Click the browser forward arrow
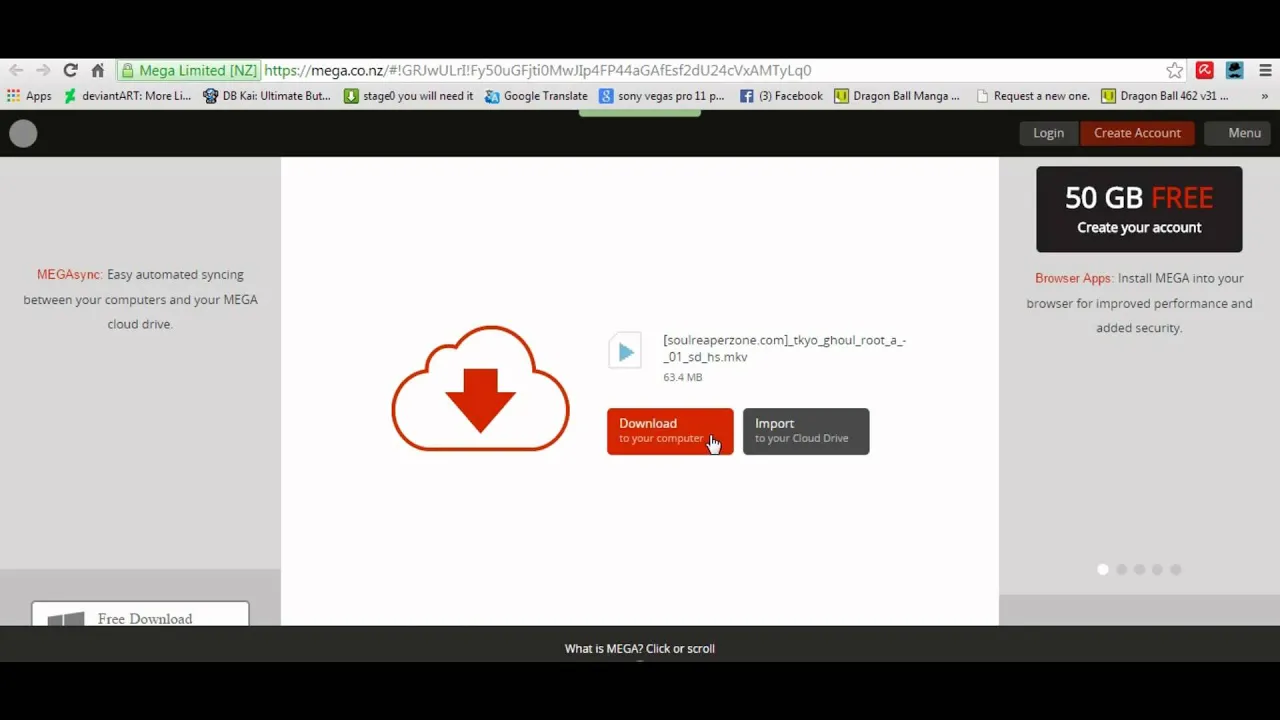 [x=43, y=70]
